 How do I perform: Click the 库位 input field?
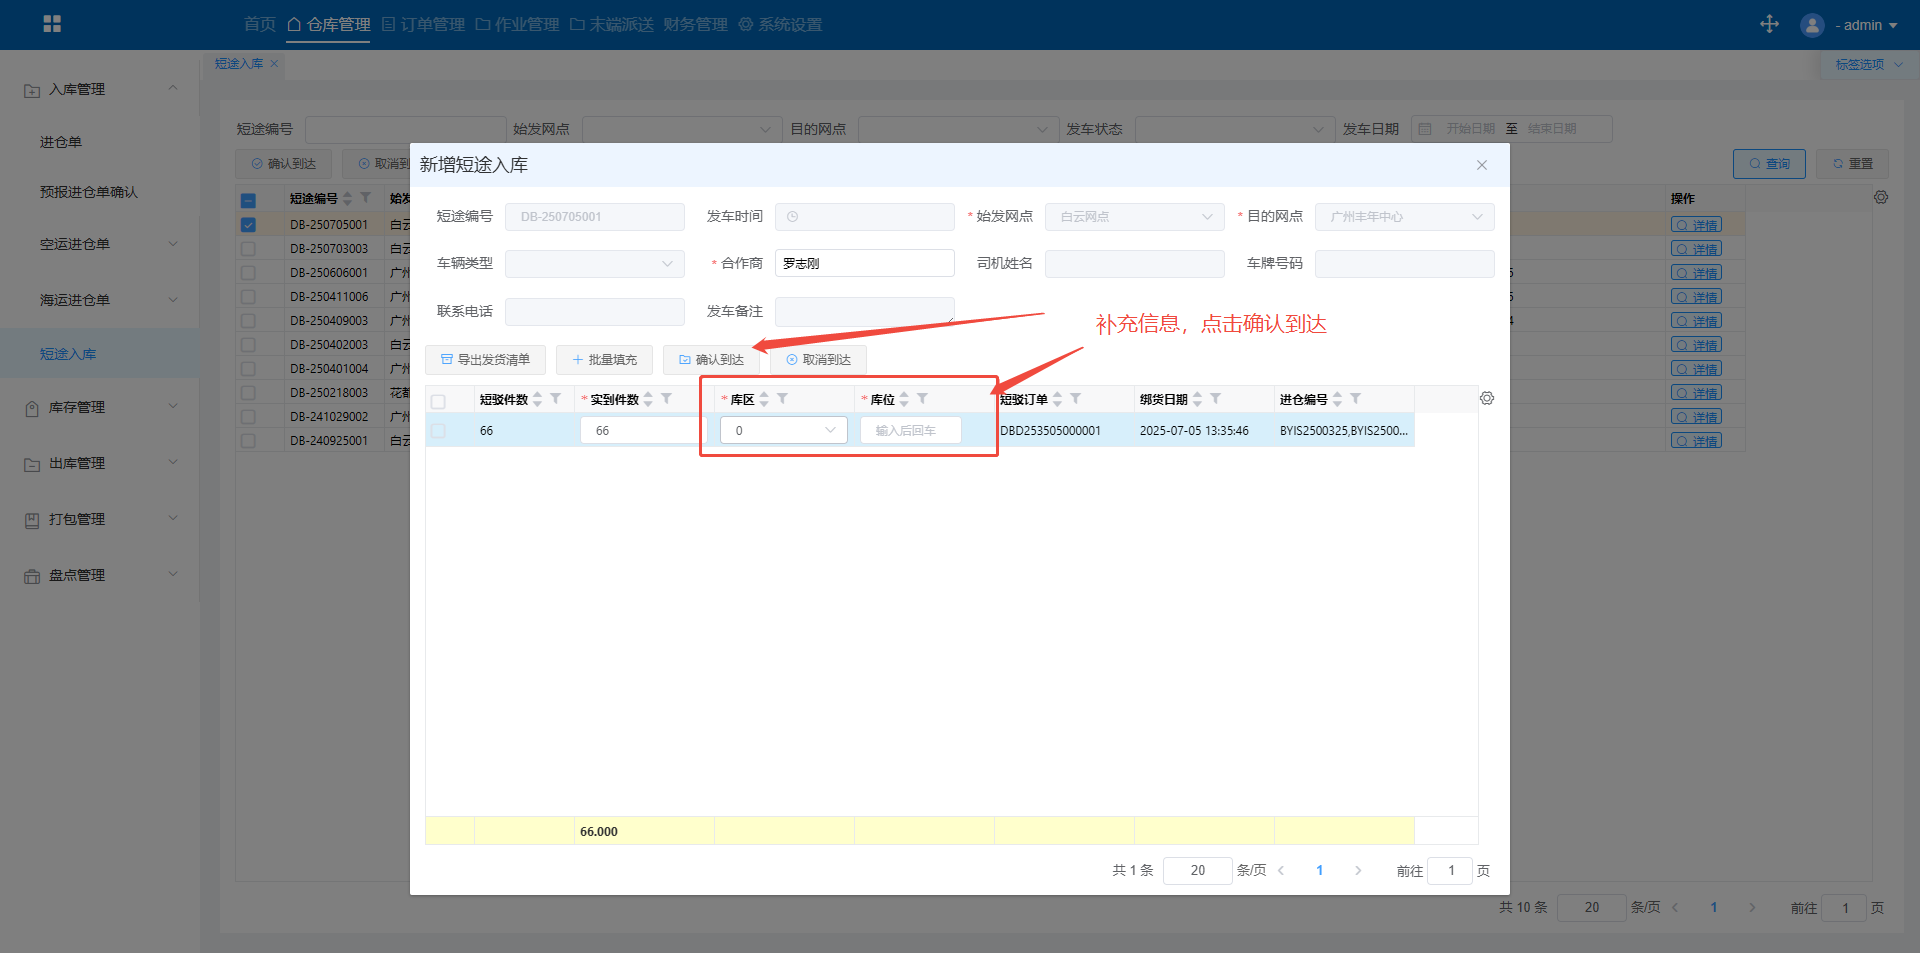point(910,430)
